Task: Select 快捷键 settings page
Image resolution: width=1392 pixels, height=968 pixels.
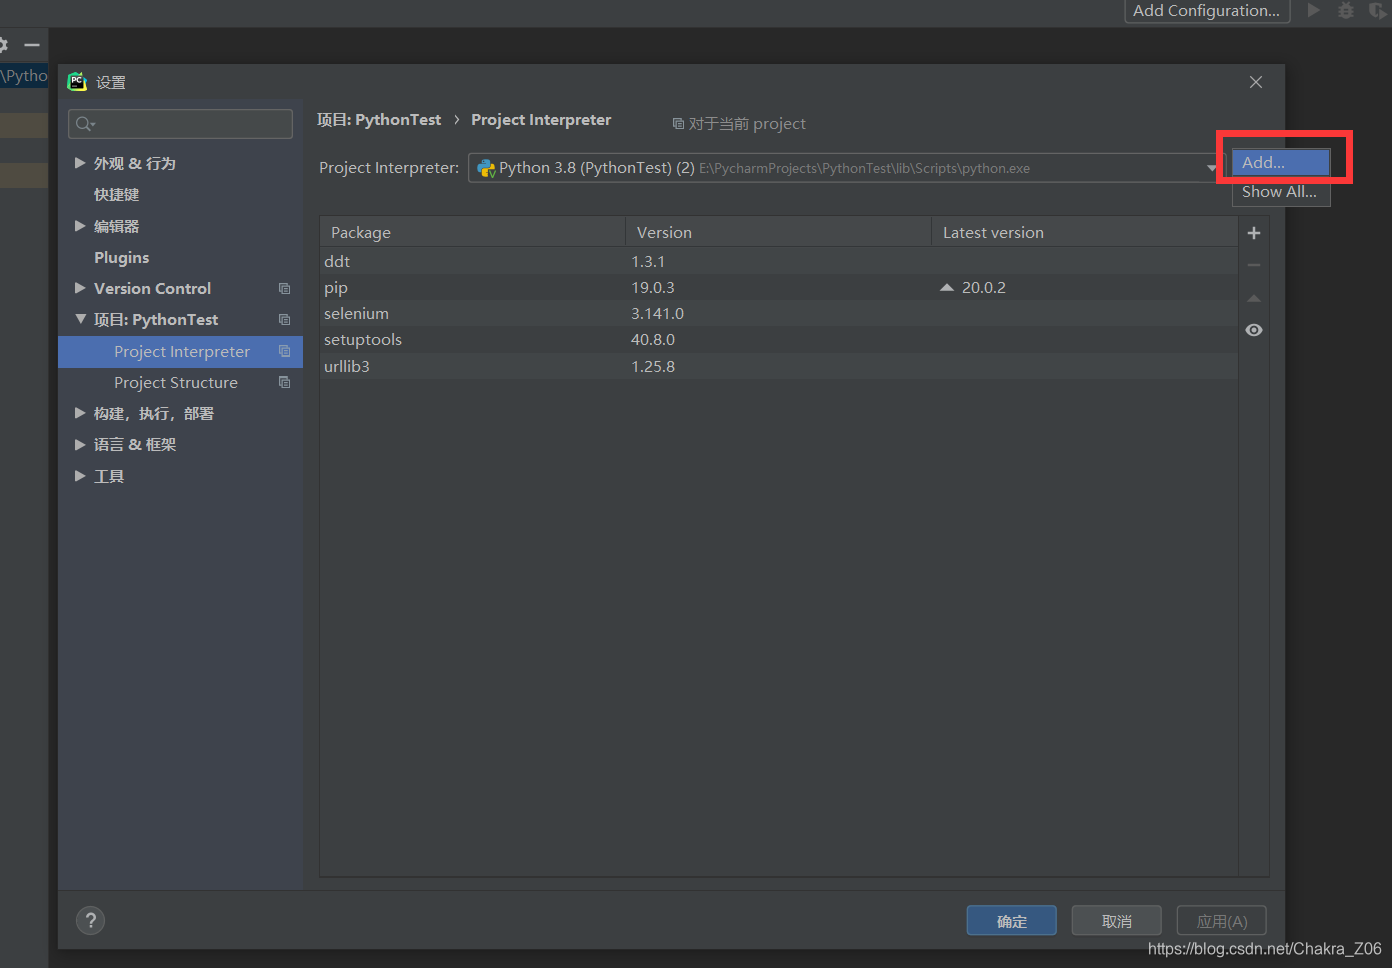Action: [117, 195]
